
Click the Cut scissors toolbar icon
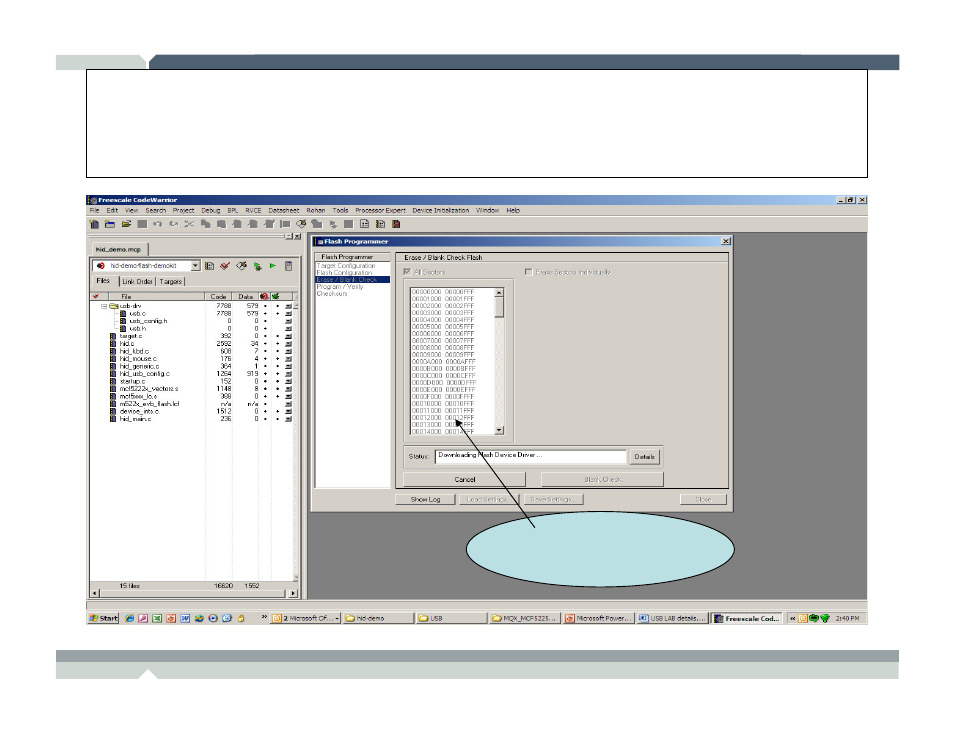(x=189, y=224)
